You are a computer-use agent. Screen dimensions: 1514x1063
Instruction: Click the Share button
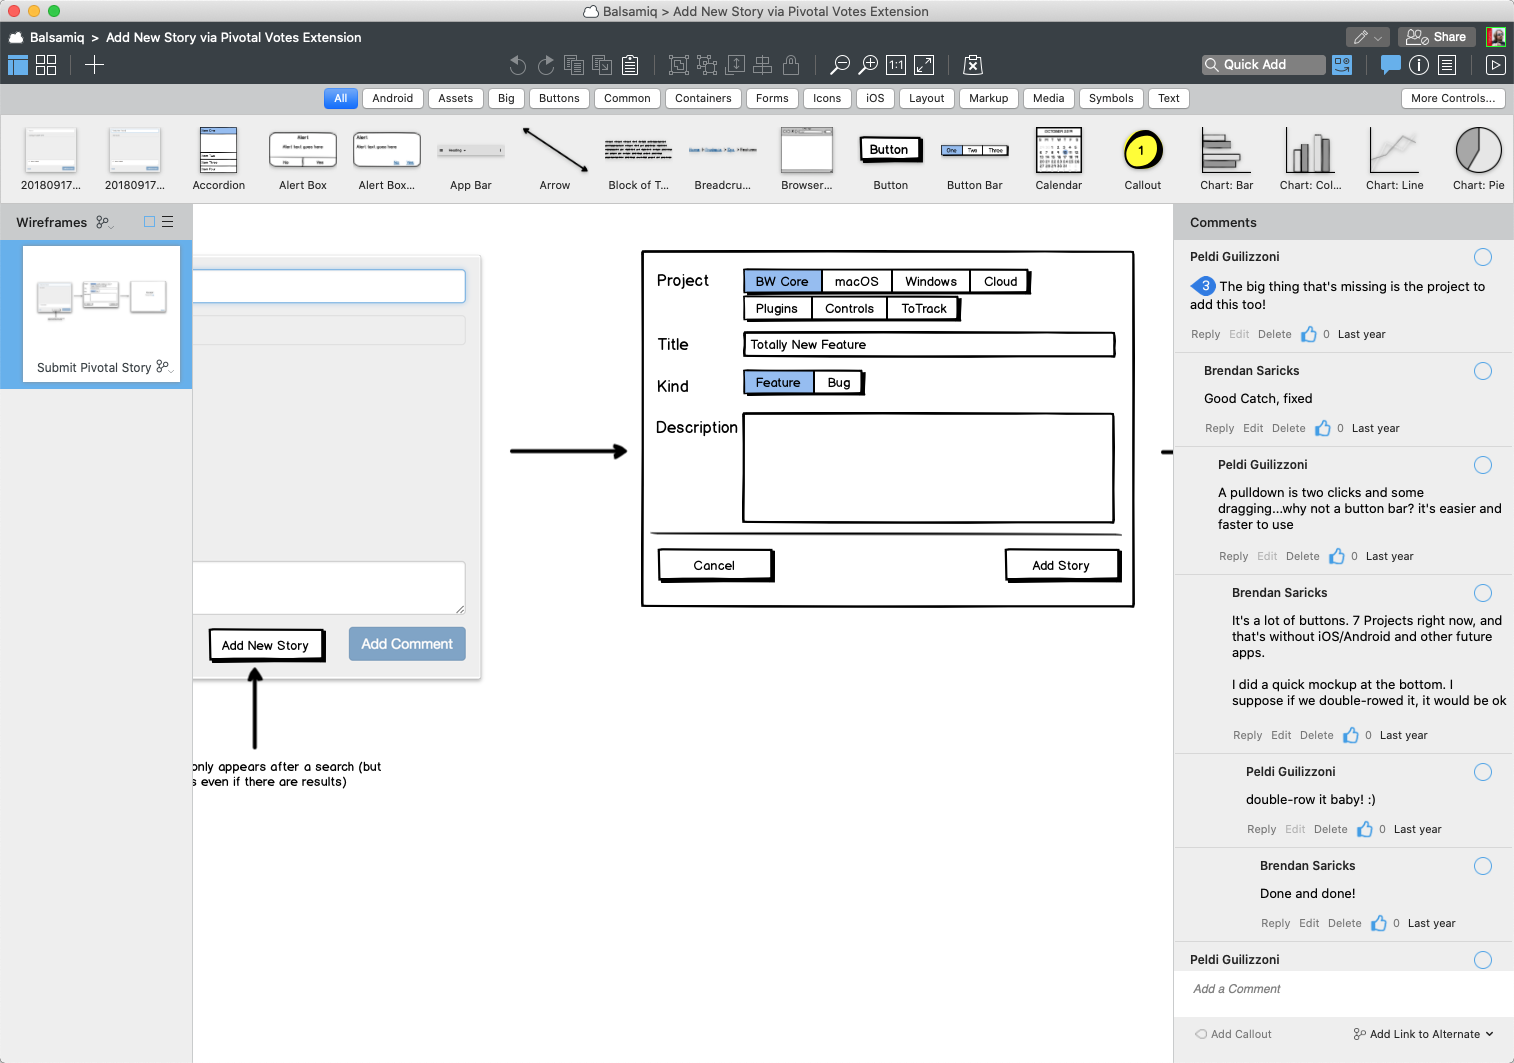pyautogui.click(x=1436, y=37)
